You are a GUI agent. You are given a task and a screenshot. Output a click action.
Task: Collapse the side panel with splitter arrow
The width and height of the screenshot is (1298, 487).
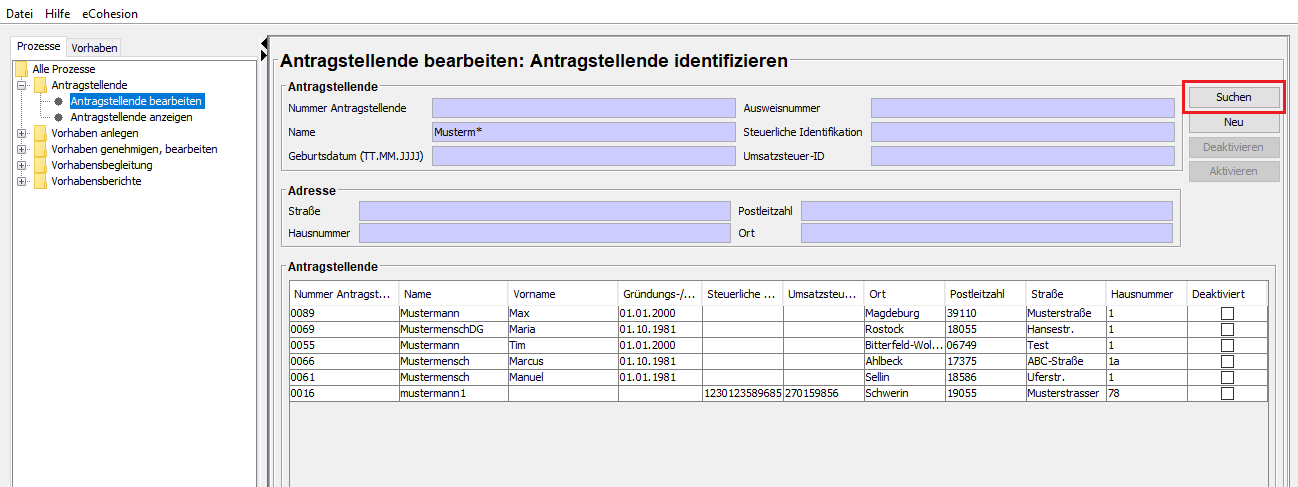pyautogui.click(x=264, y=43)
